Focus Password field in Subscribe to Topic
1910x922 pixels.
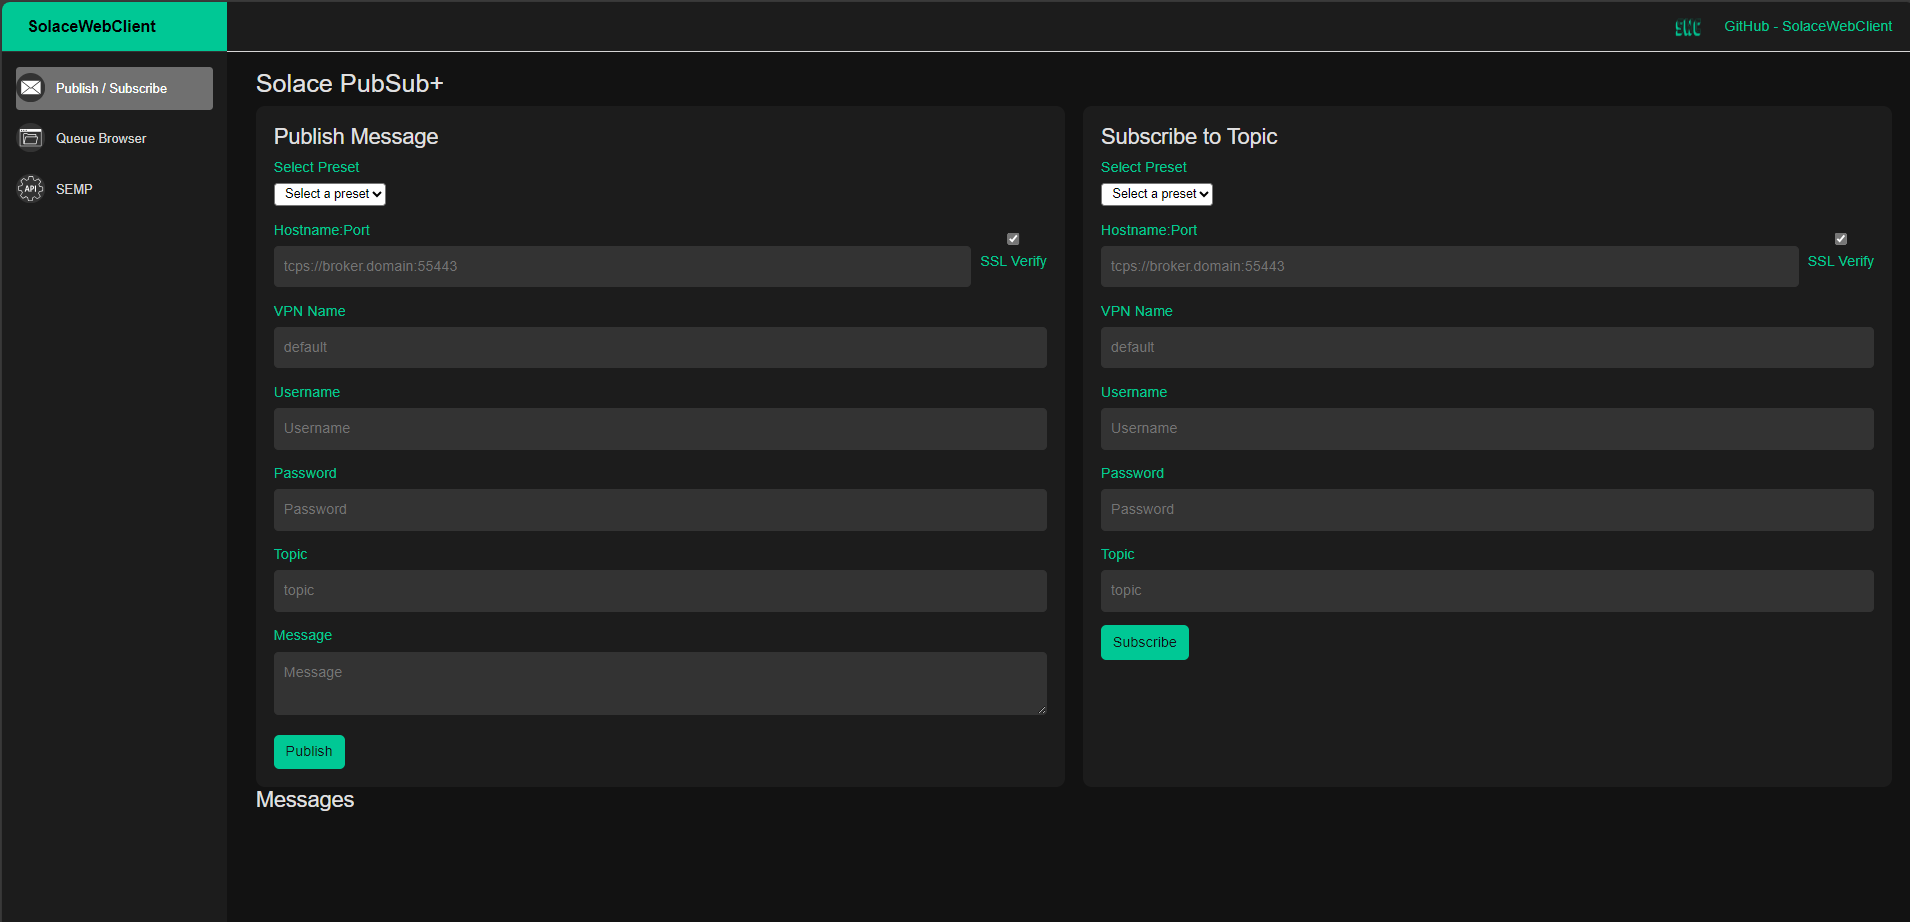coord(1487,509)
